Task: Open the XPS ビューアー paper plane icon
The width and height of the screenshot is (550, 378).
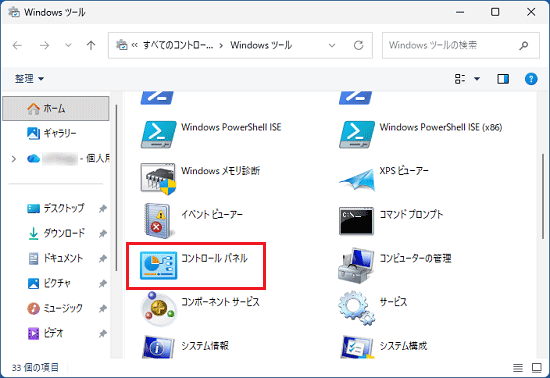Action: point(357,179)
